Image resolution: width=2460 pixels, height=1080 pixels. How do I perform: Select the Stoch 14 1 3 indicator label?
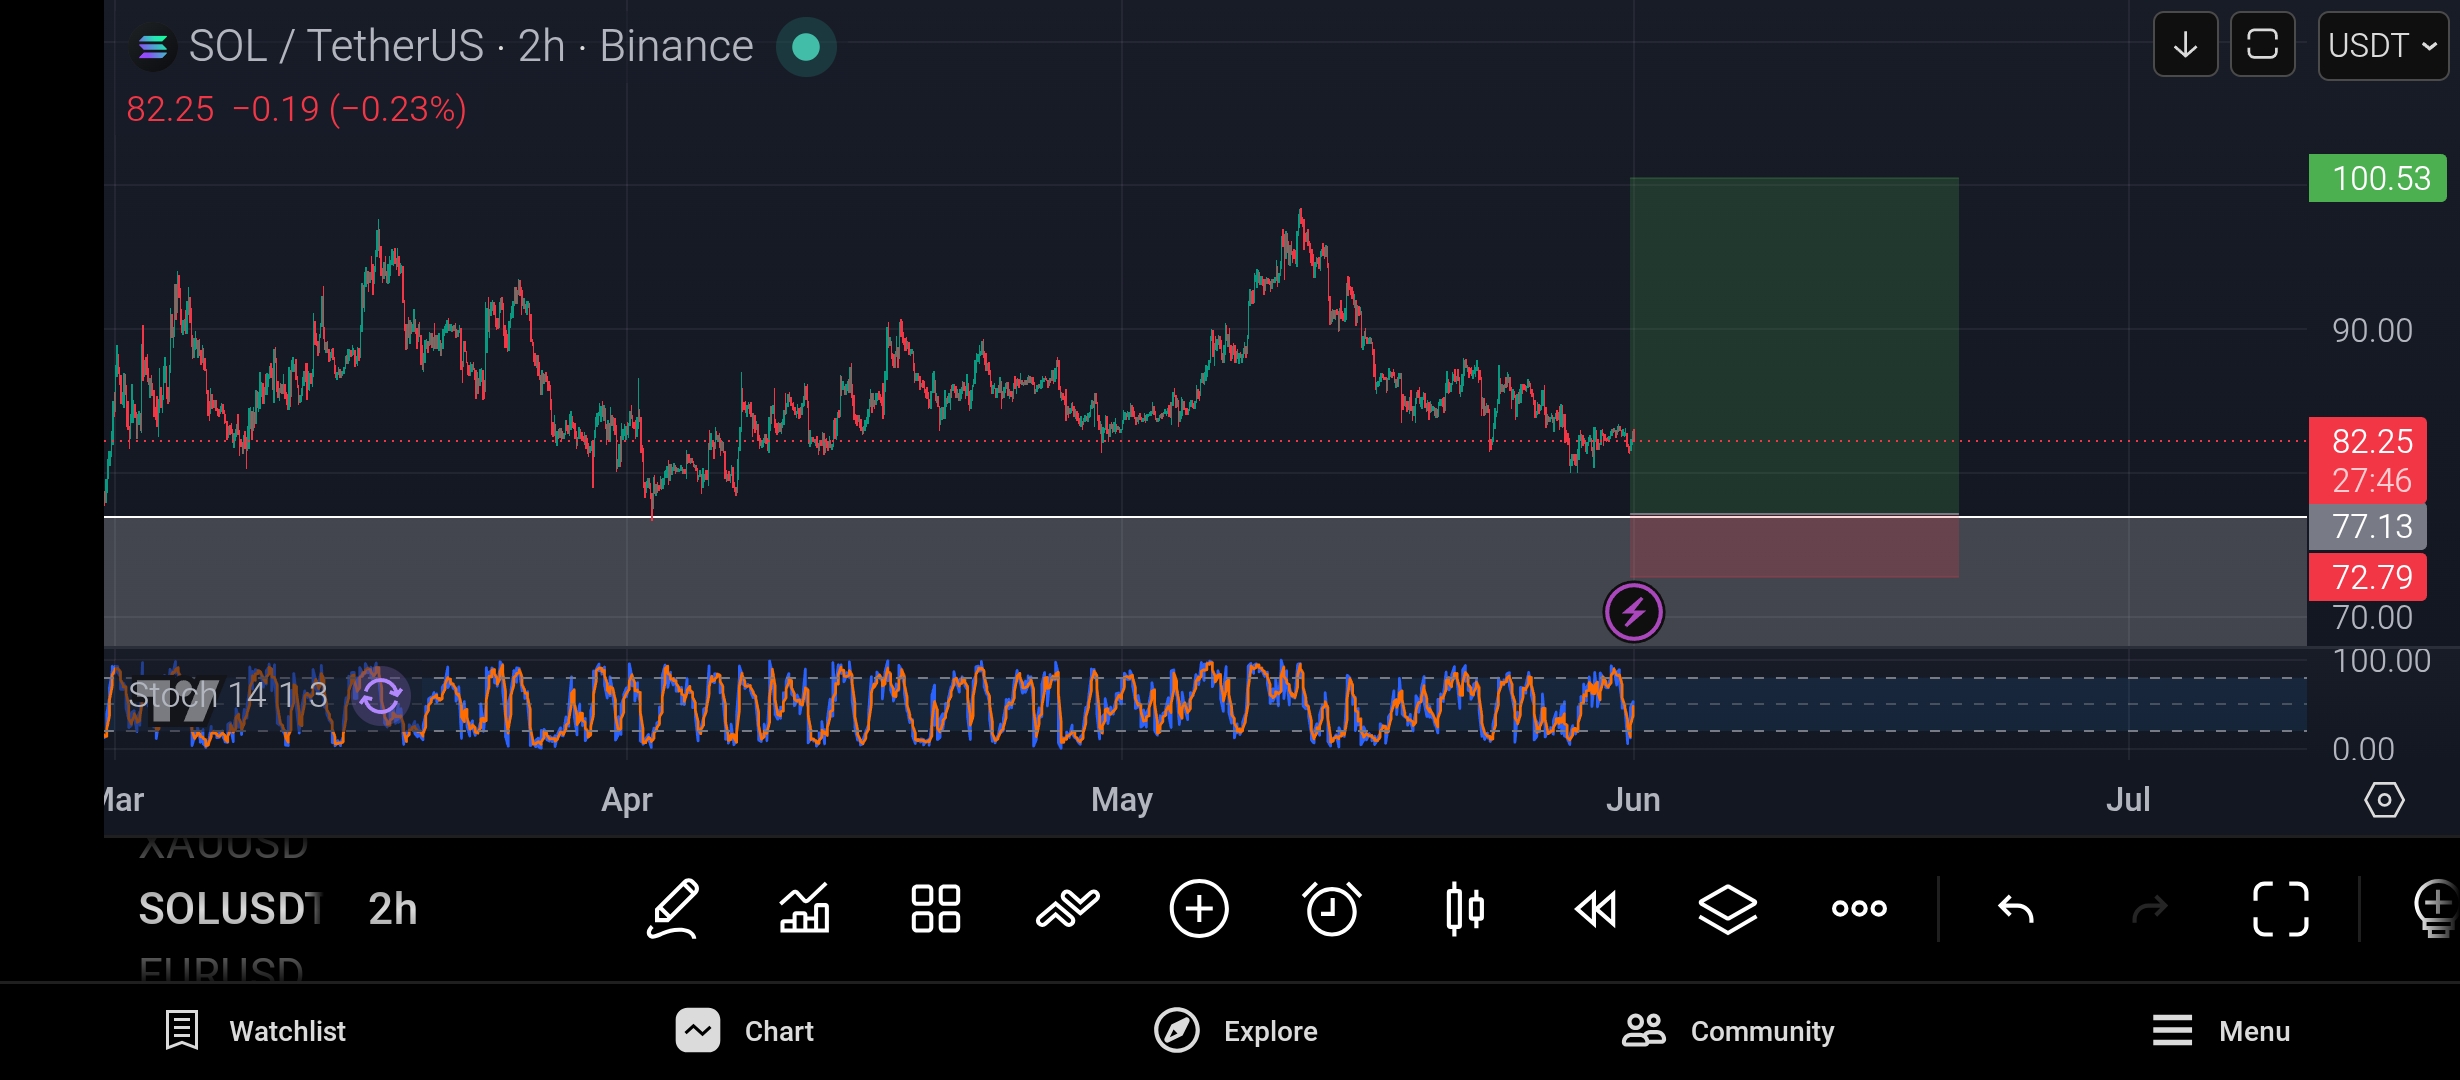pyautogui.click(x=228, y=695)
